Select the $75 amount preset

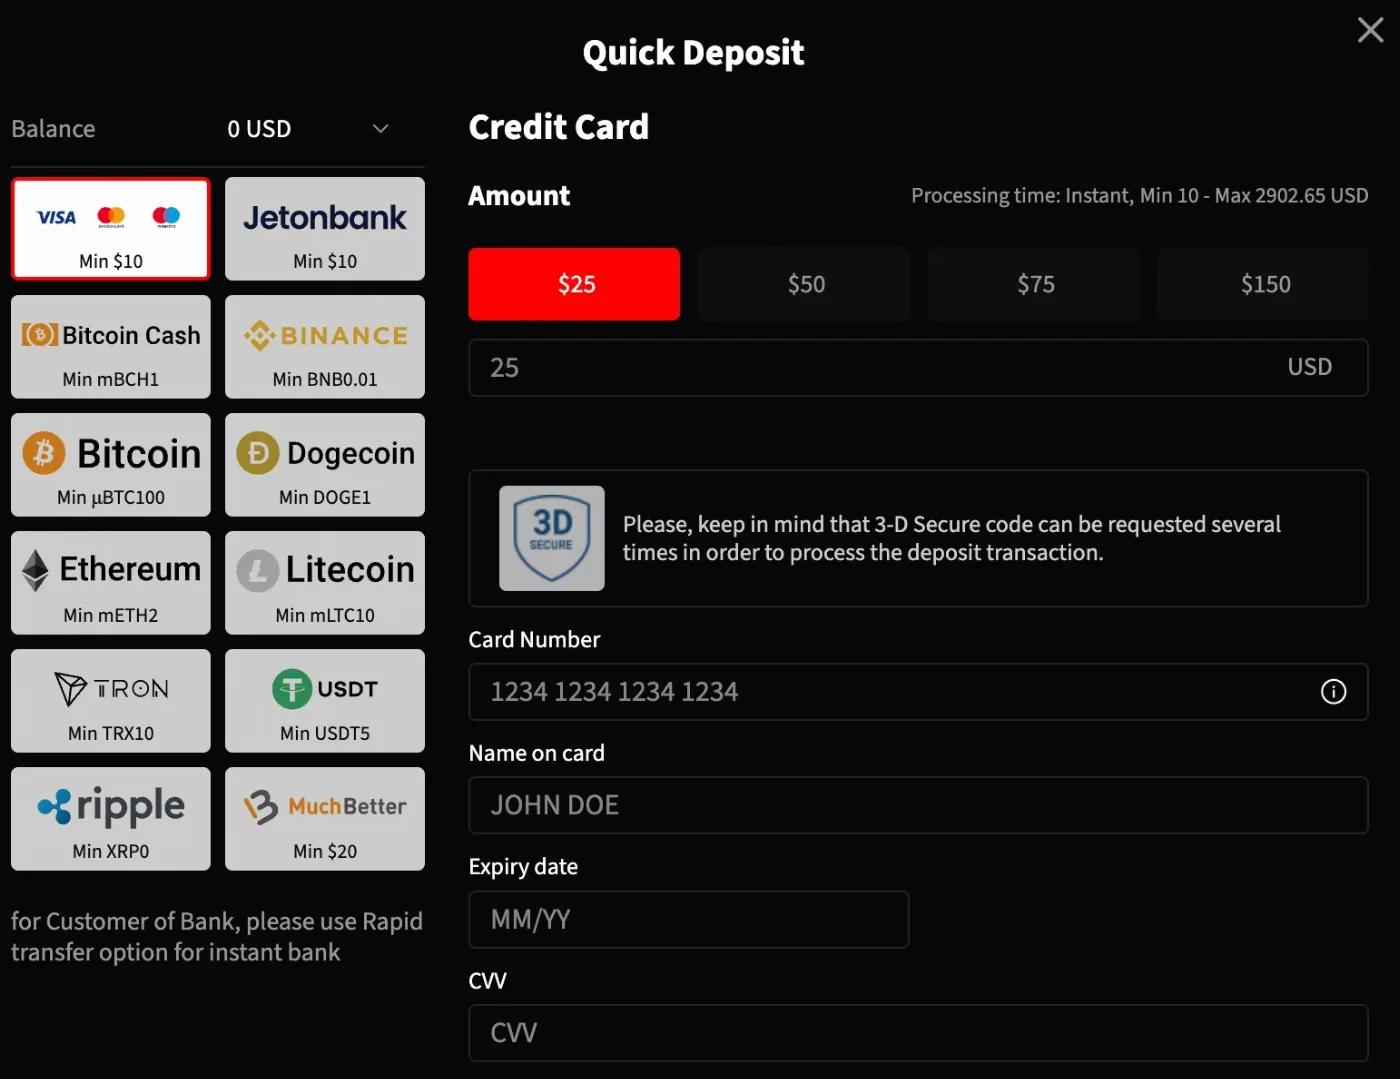[1034, 284]
